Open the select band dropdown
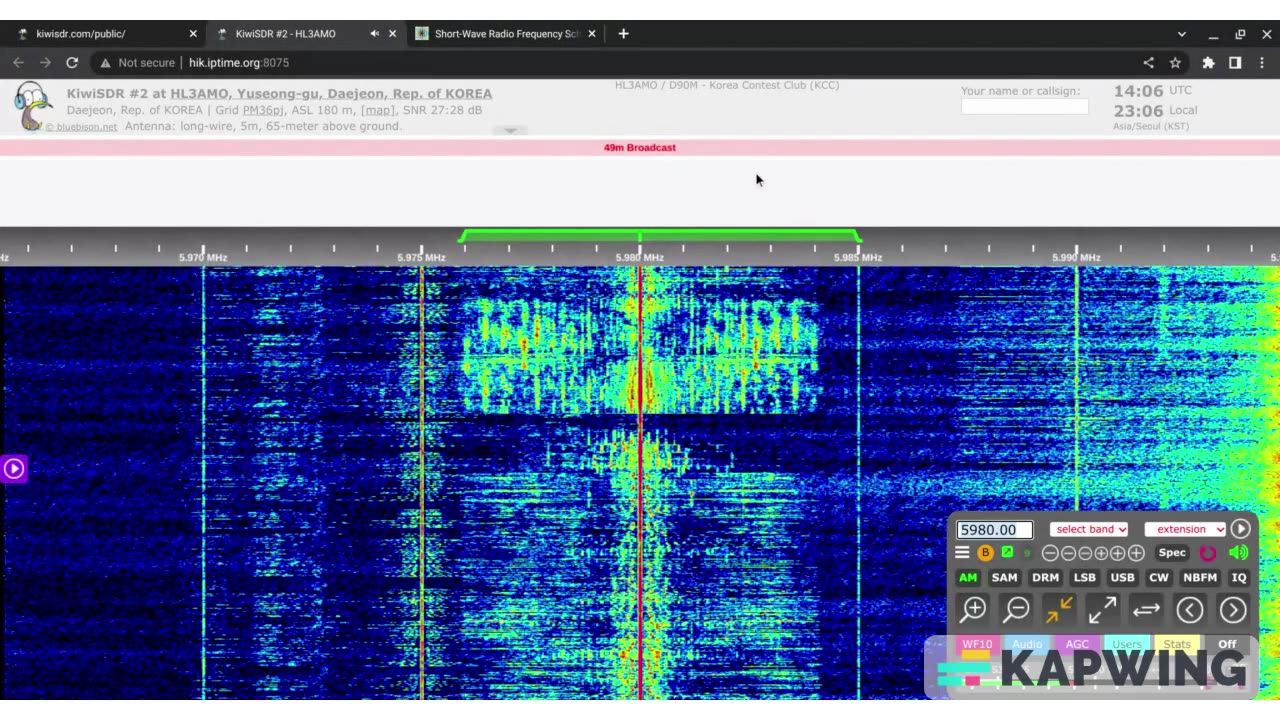Viewport: 1280px width, 720px height. (x=1089, y=529)
